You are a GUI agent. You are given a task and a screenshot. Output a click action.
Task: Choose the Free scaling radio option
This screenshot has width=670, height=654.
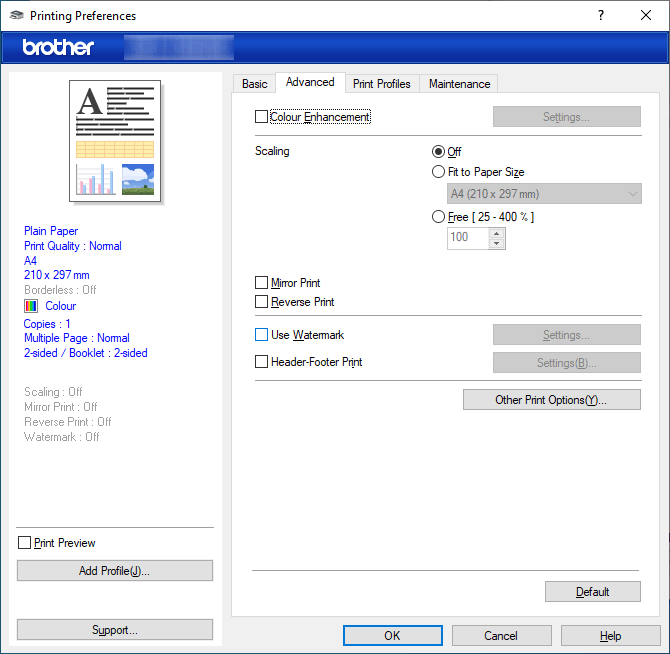438,216
